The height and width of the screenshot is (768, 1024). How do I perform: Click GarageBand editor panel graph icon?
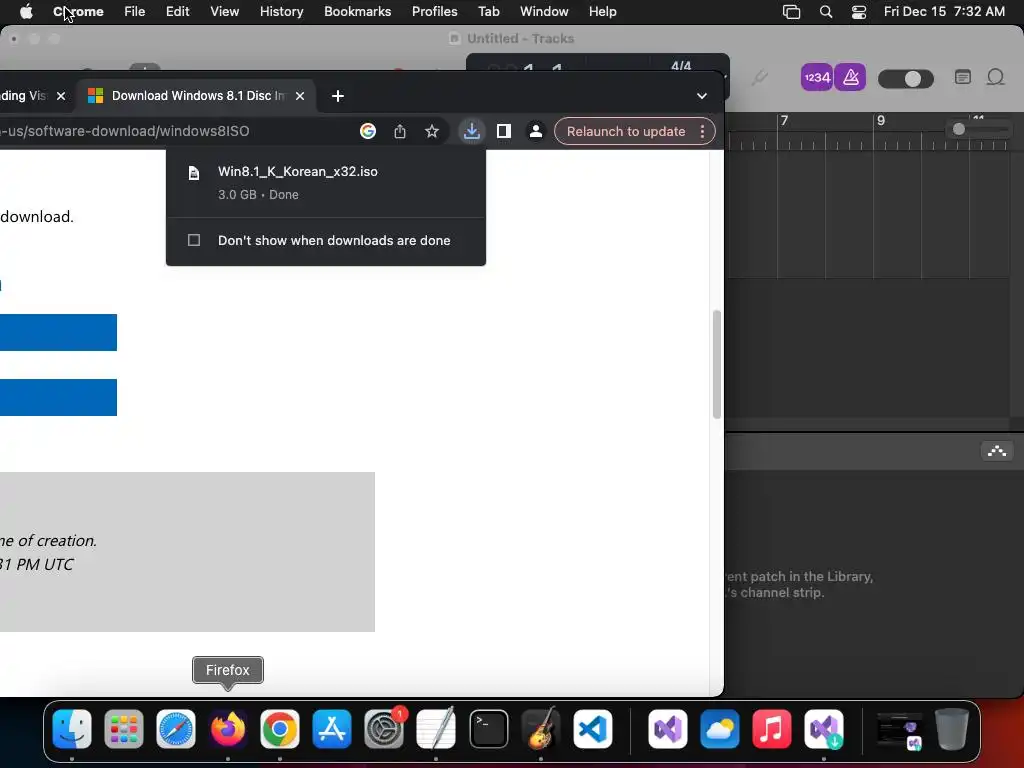pyautogui.click(x=997, y=451)
